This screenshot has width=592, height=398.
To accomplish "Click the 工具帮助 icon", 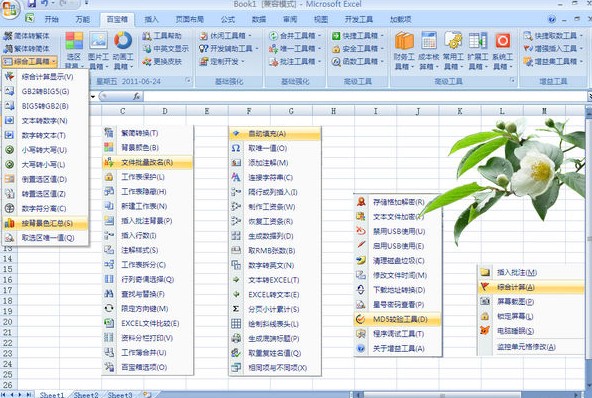I will 146,36.
